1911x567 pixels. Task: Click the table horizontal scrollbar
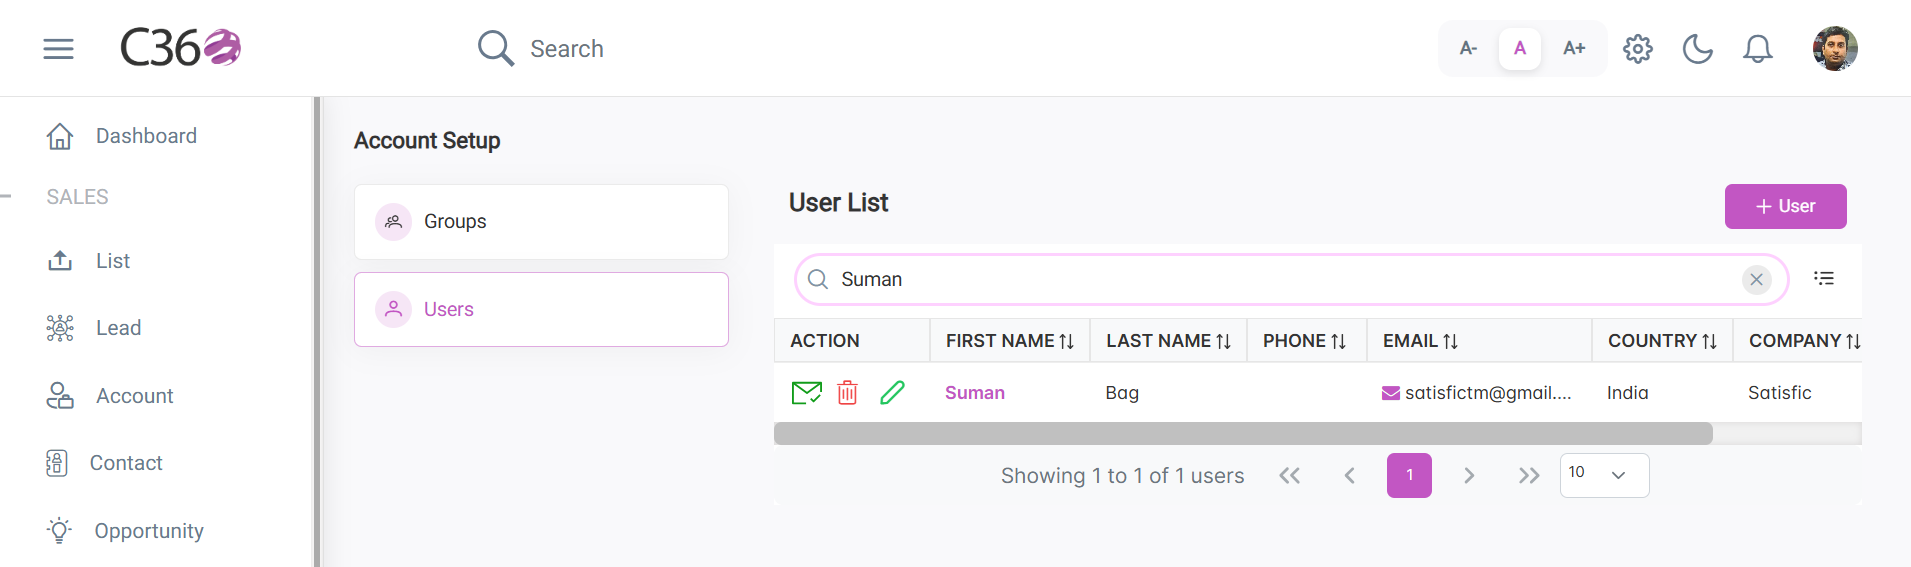pyautogui.click(x=1243, y=433)
